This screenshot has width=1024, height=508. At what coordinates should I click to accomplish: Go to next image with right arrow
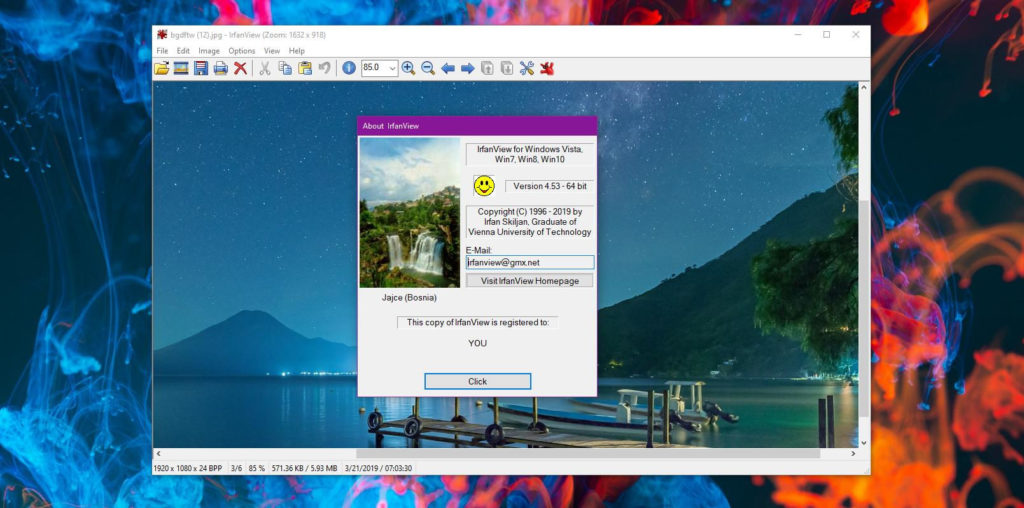(x=467, y=68)
